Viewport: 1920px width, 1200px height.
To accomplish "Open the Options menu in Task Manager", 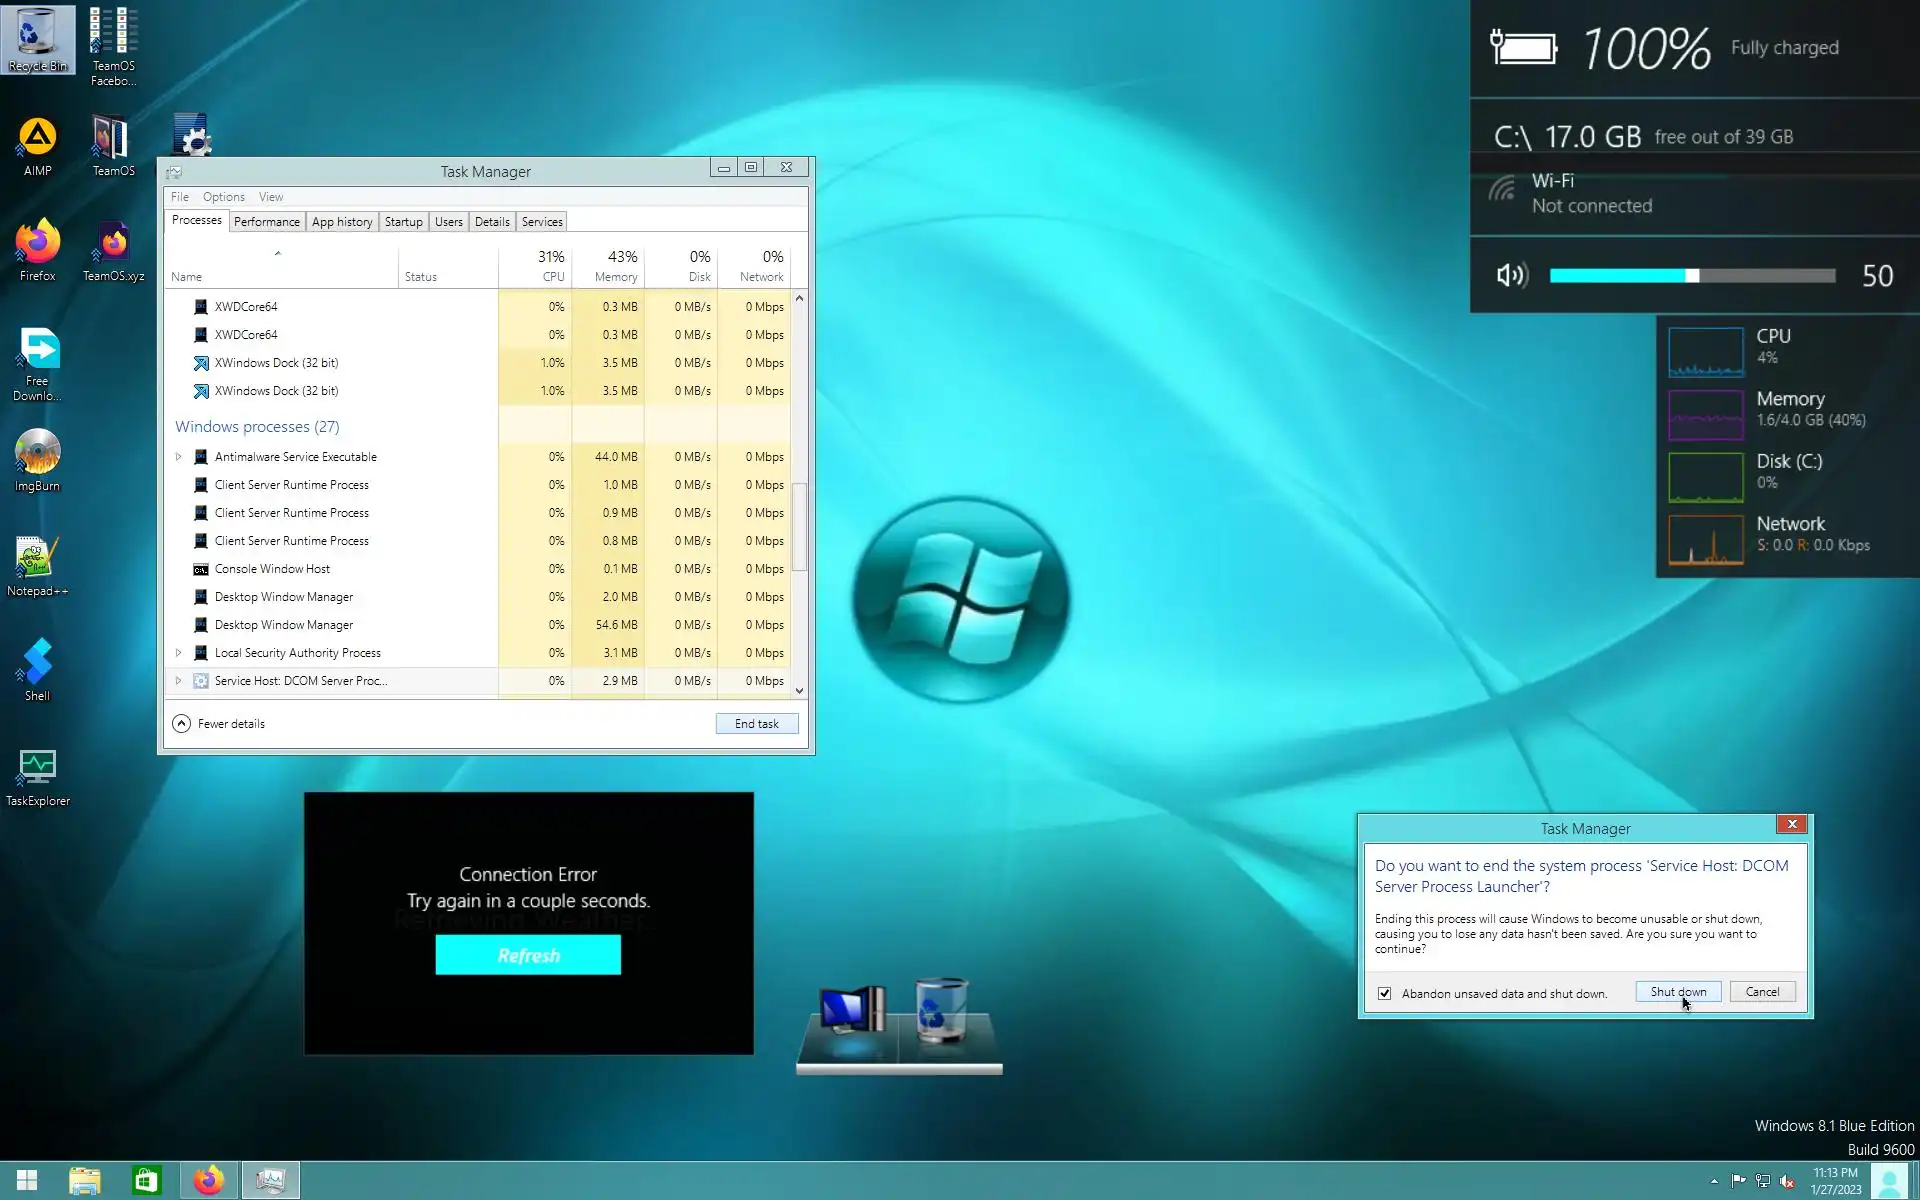I will tap(223, 197).
